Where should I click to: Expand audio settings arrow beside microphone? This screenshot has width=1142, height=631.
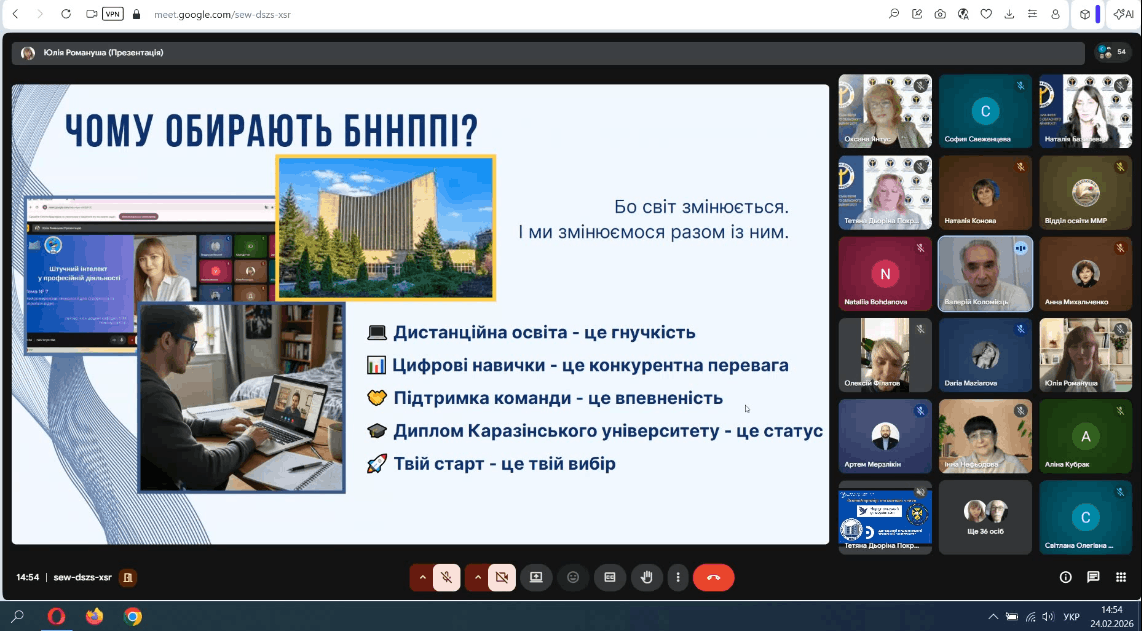pyautogui.click(x=422, y=577)
